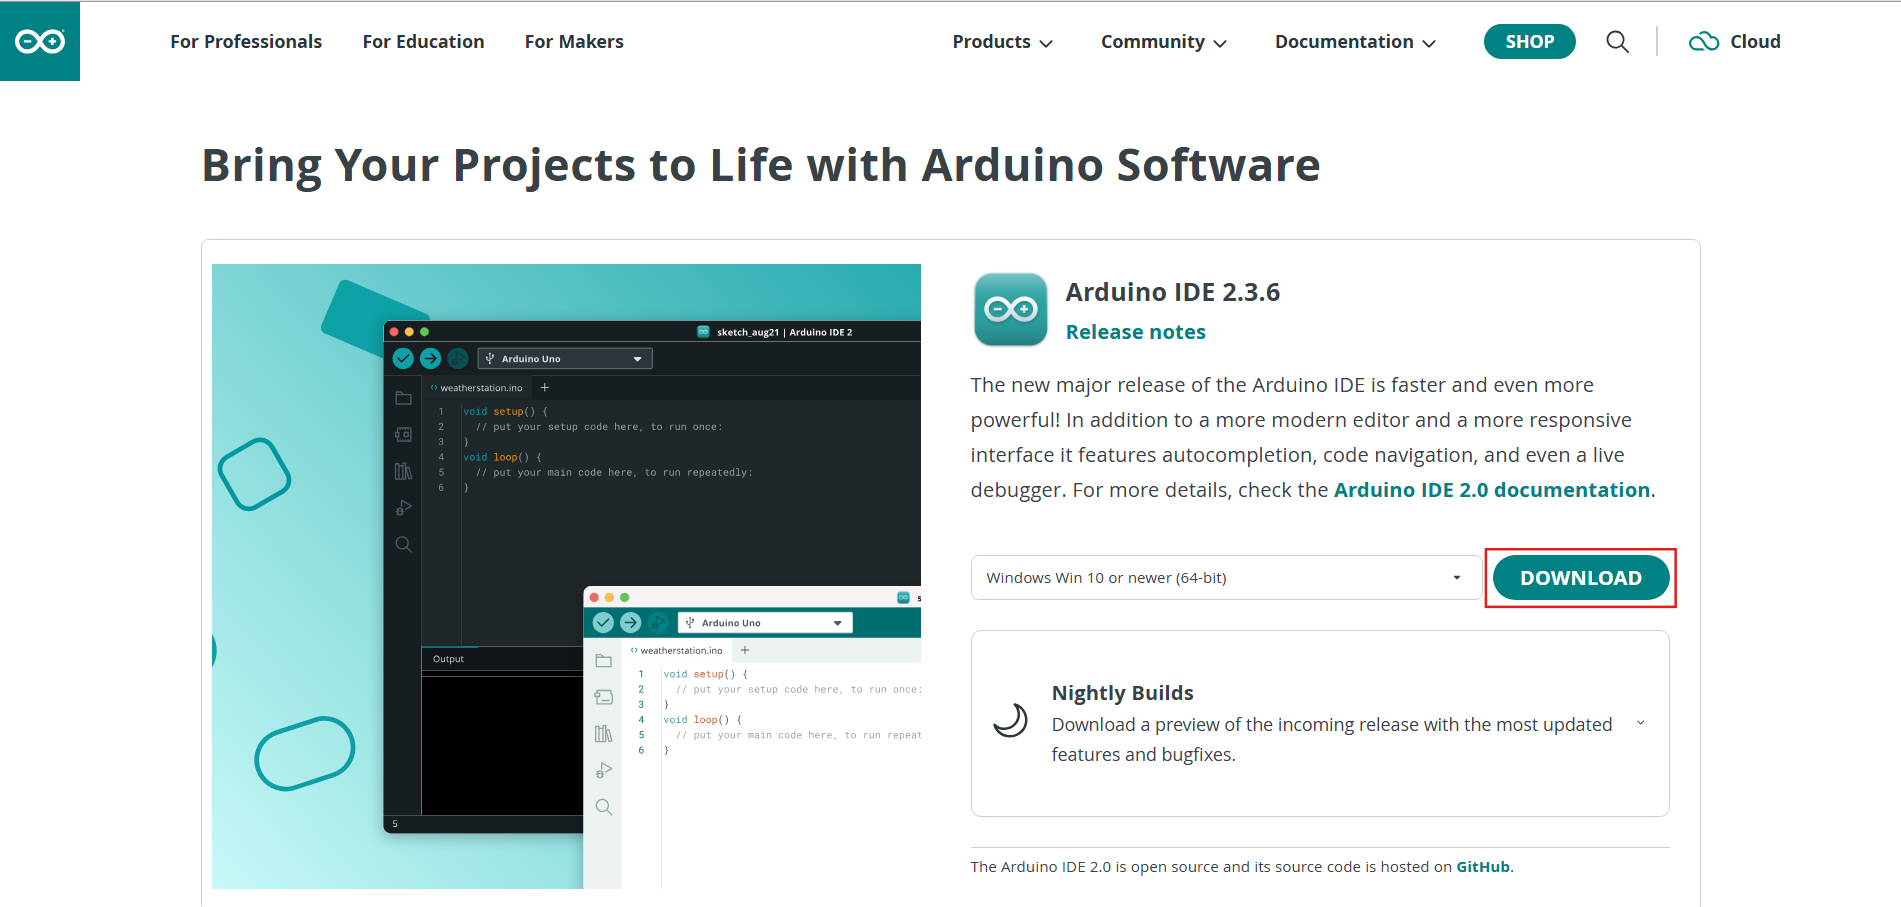The image size is (1901, 907).
Task: Open the Windows Win 10 OS selector dropdown
Action: tap(1226, 578)
